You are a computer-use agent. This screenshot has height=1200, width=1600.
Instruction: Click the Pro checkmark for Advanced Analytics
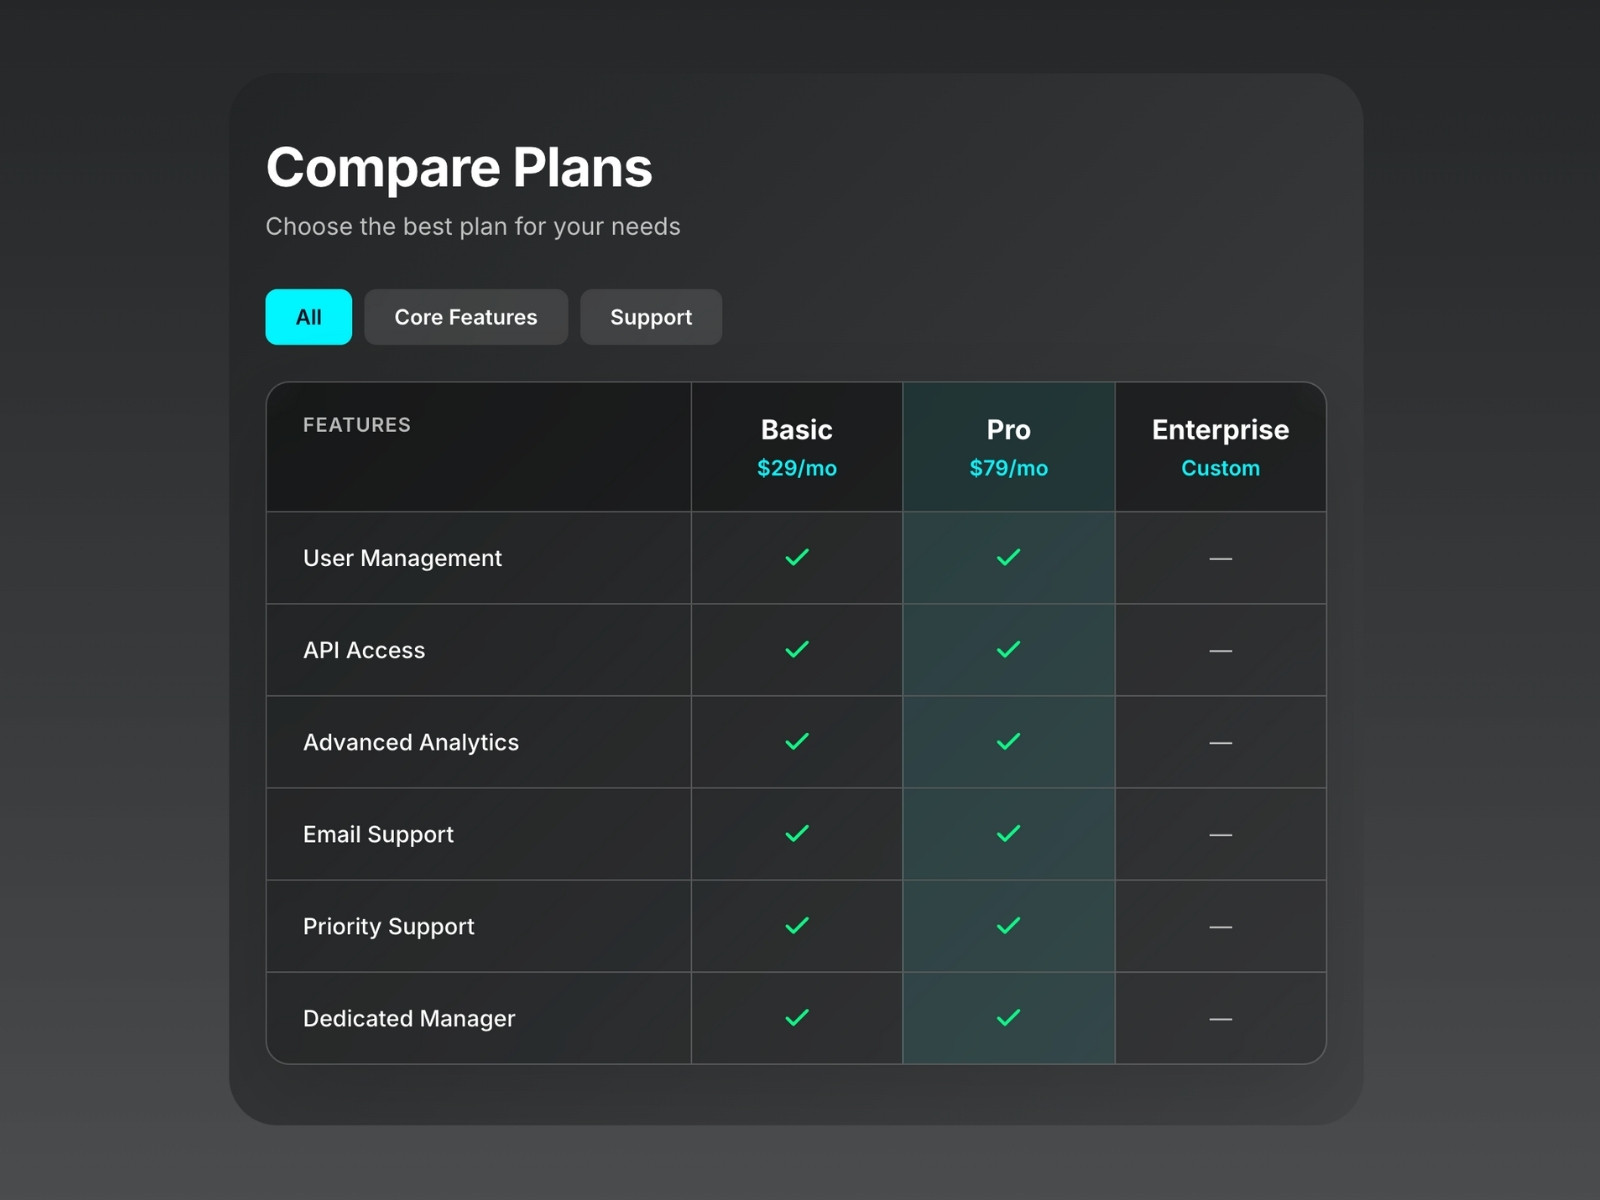[x=1009, y=742]
